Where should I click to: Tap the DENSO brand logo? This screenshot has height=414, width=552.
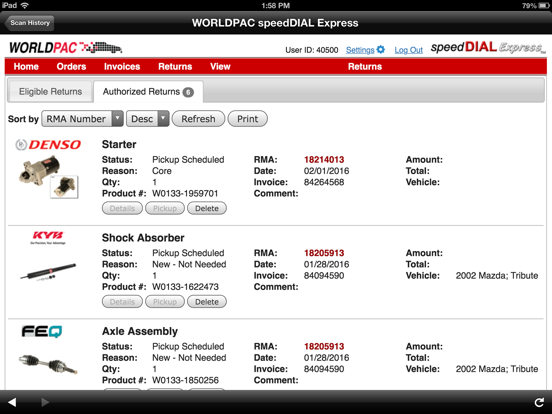click(48, 144)
